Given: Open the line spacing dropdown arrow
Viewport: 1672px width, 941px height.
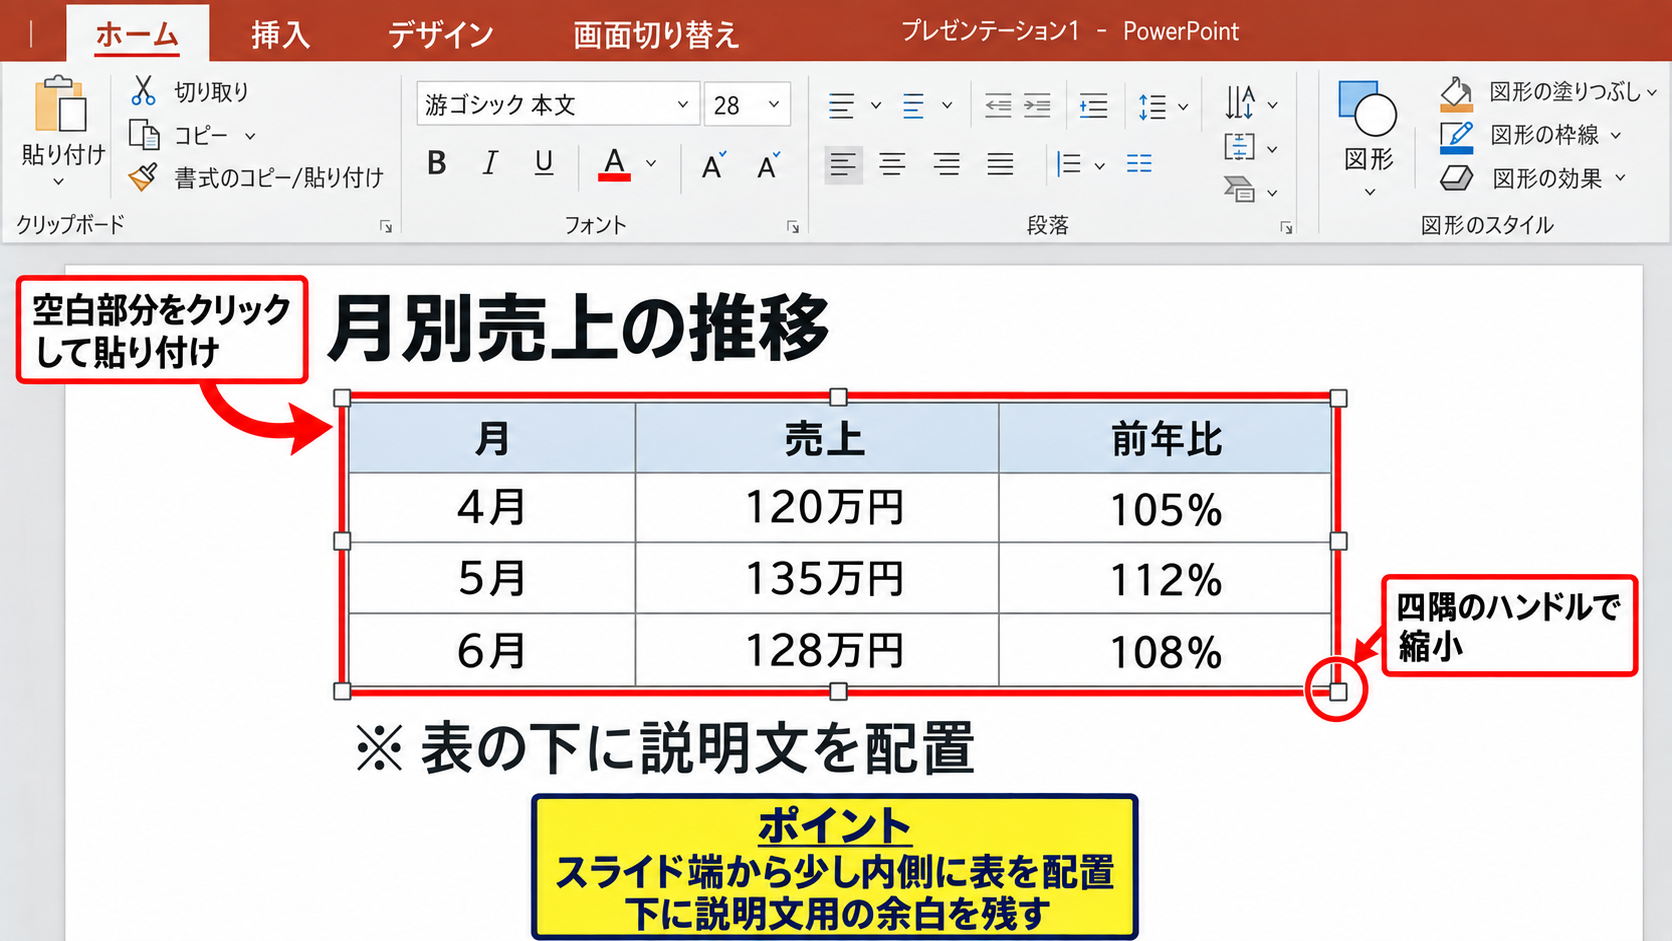Looking at the screenshot, I should [1183, 106].
